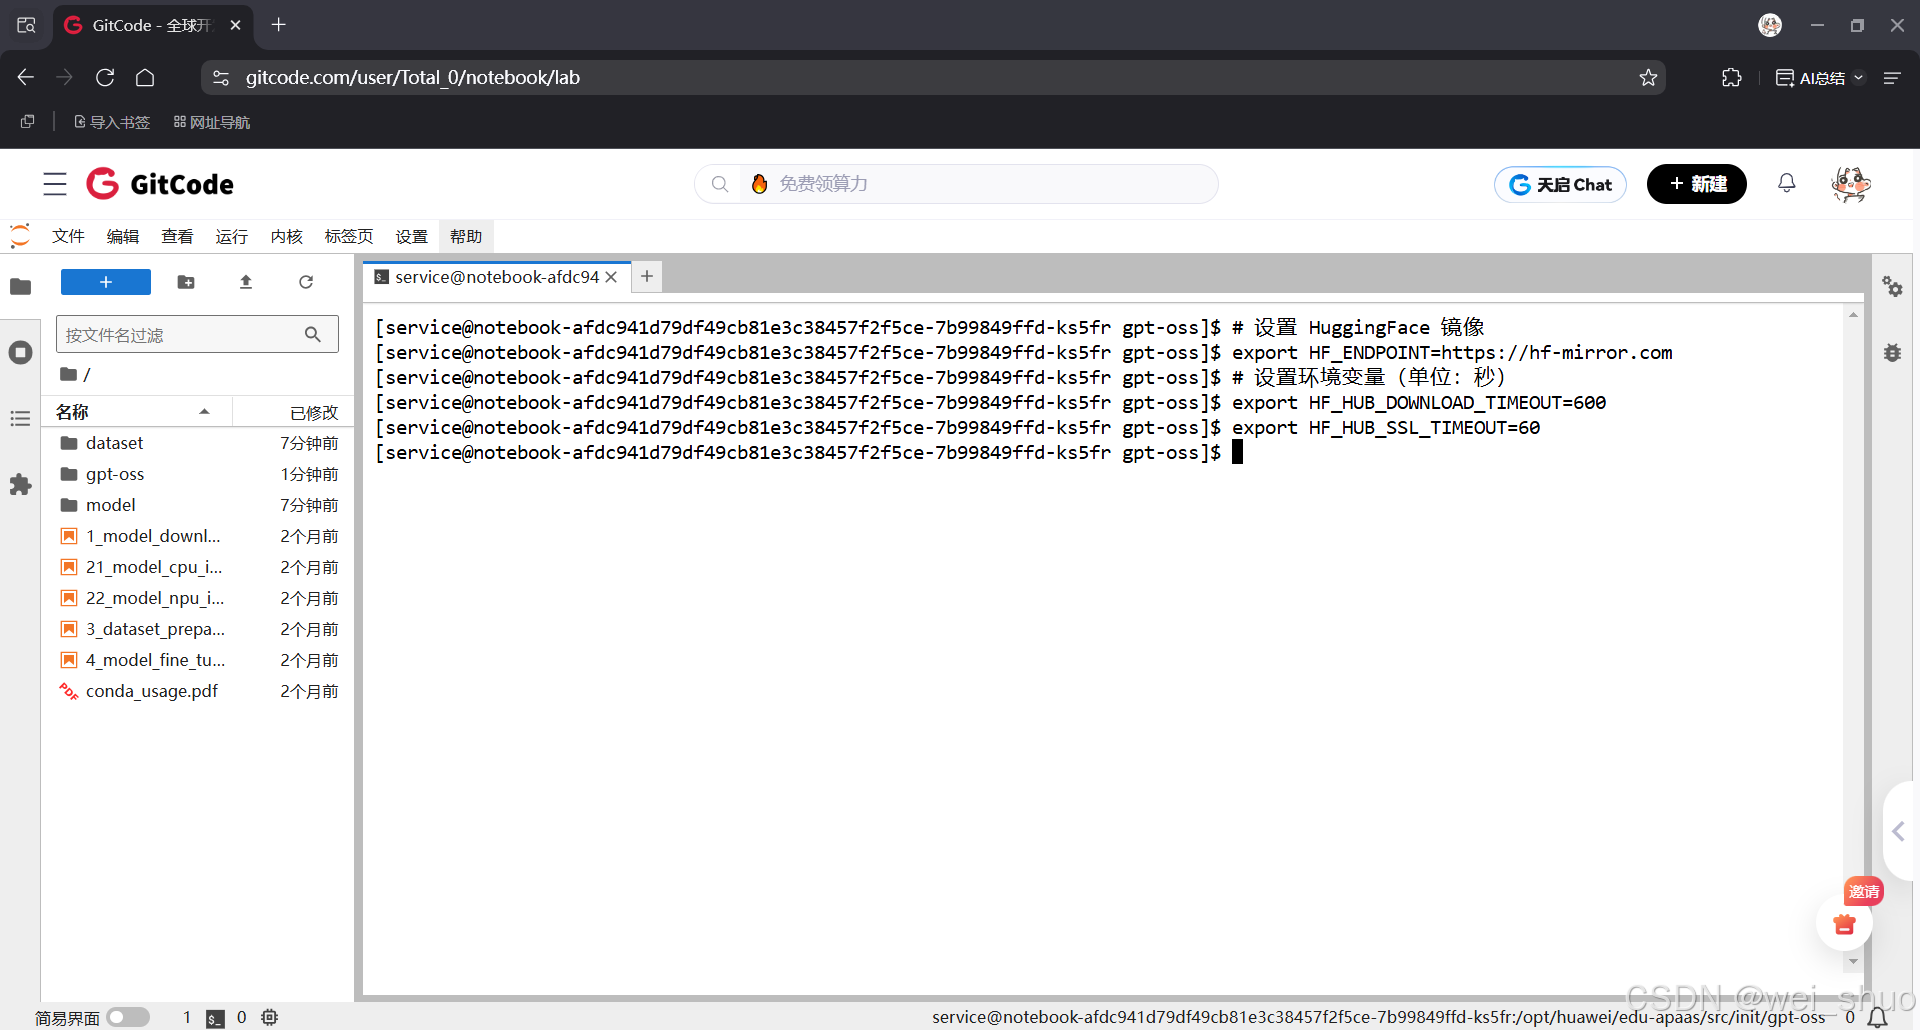Click the gift reward floating icon
The height and width of the screenshot is (1030, 1920).
1844,924
